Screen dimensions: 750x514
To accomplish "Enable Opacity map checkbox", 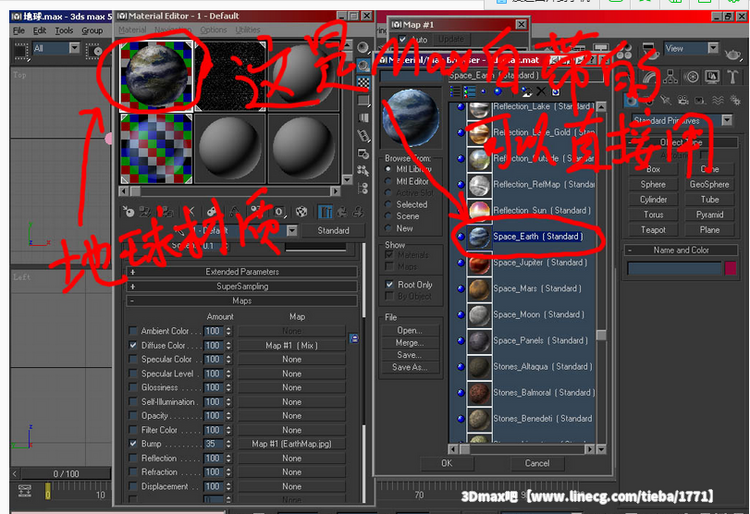I will click(x=133, y=416).
